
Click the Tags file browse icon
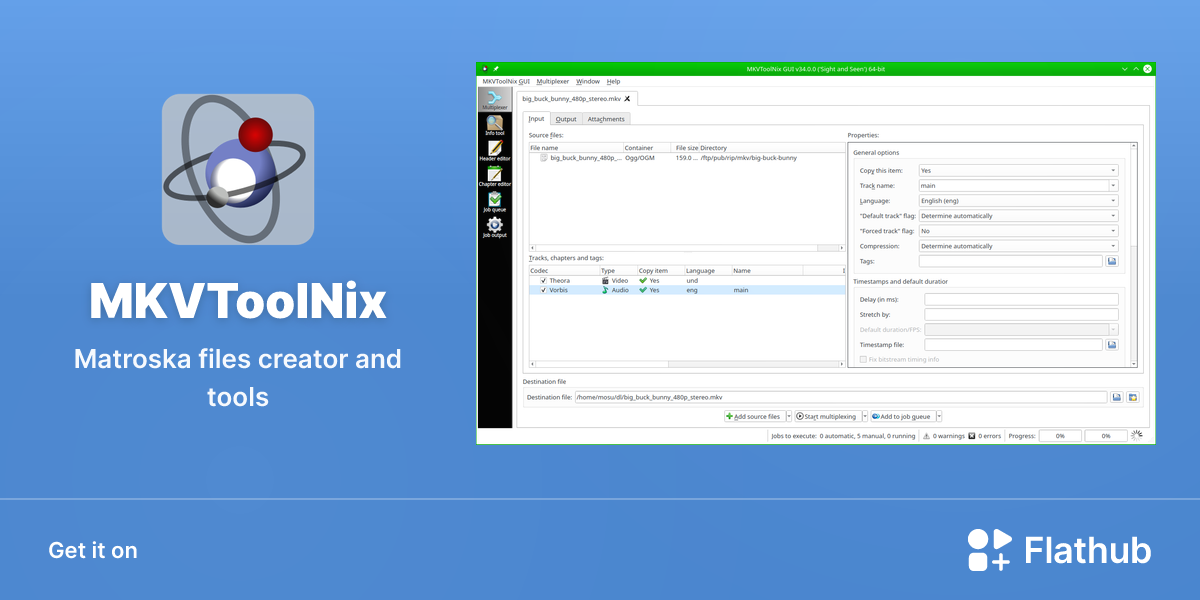click(x=1111, y=261)
